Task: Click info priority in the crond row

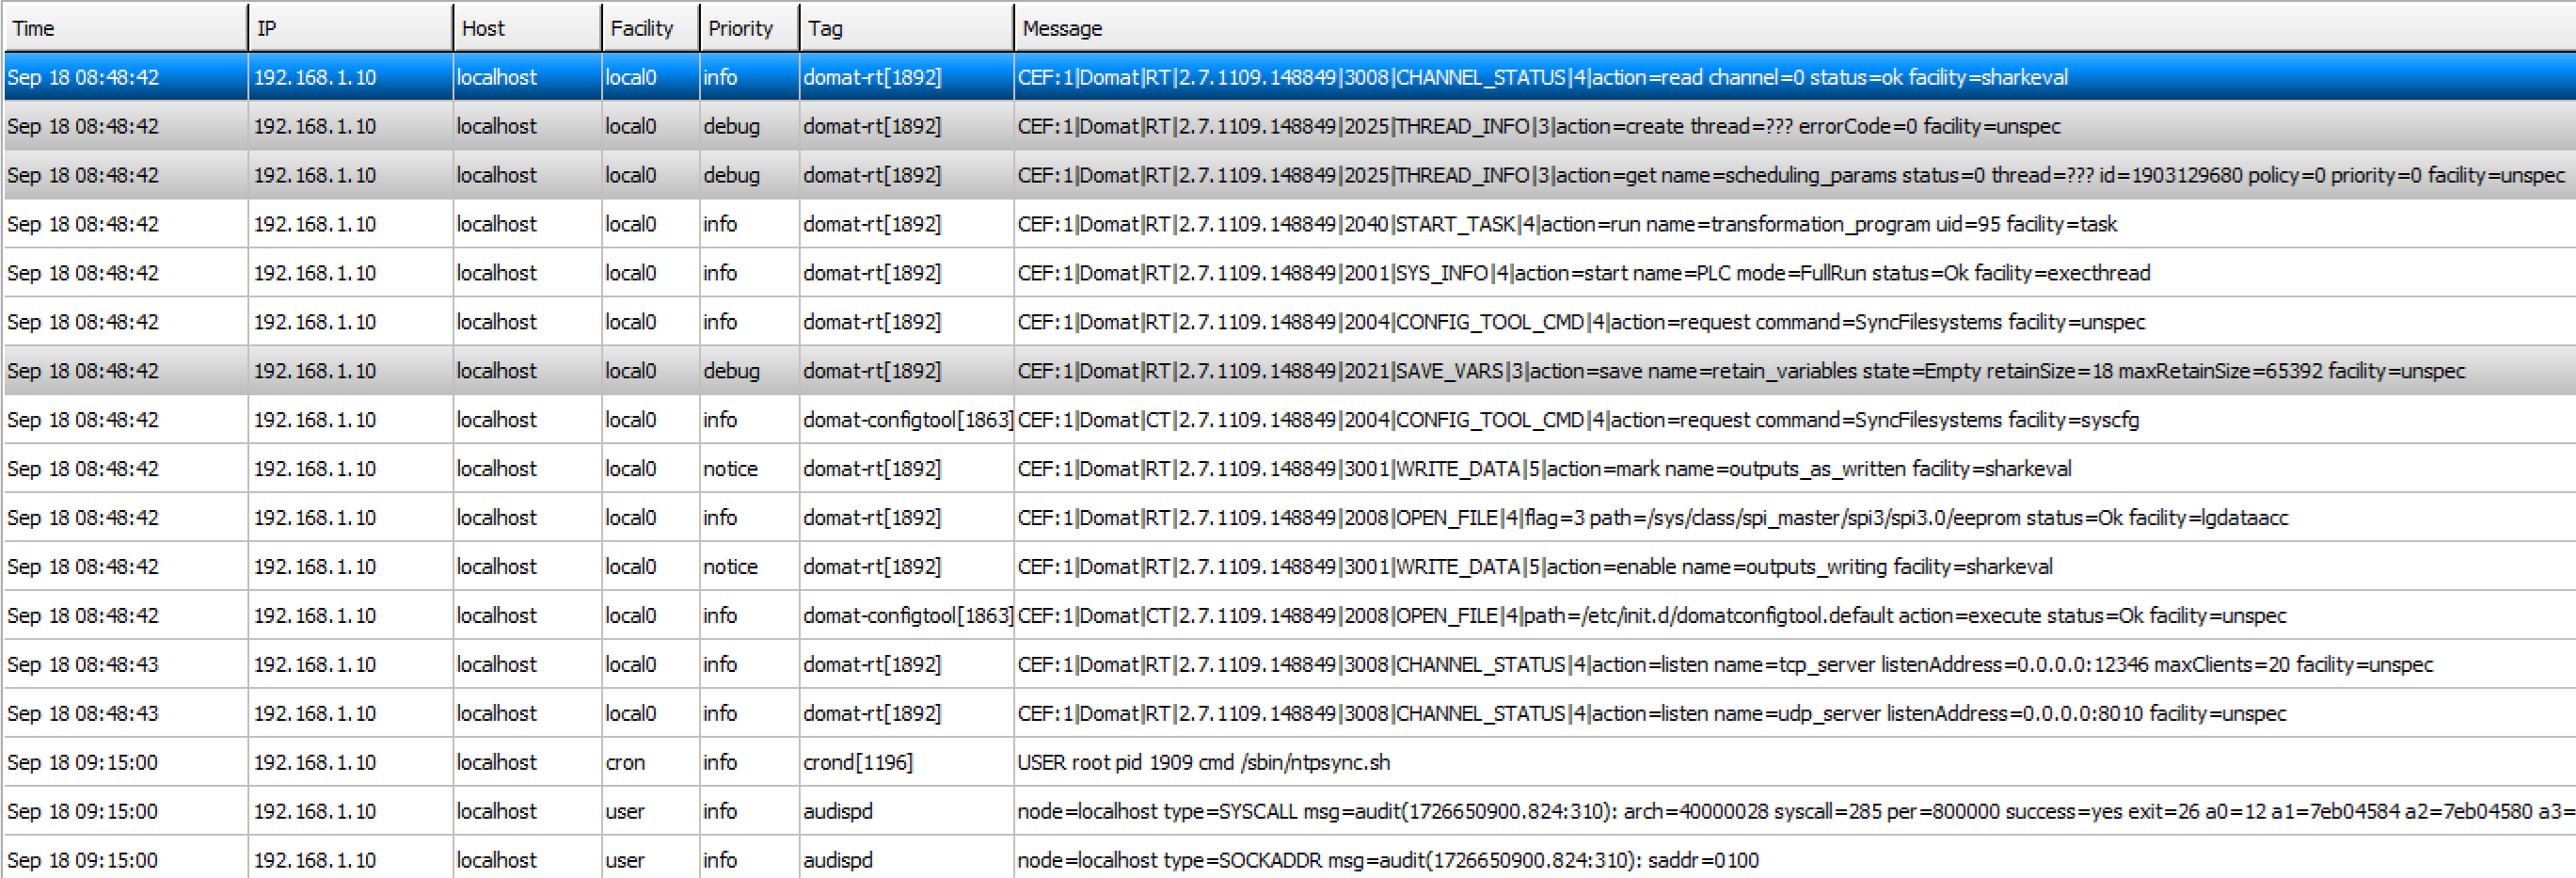Action: pos(720,763)
